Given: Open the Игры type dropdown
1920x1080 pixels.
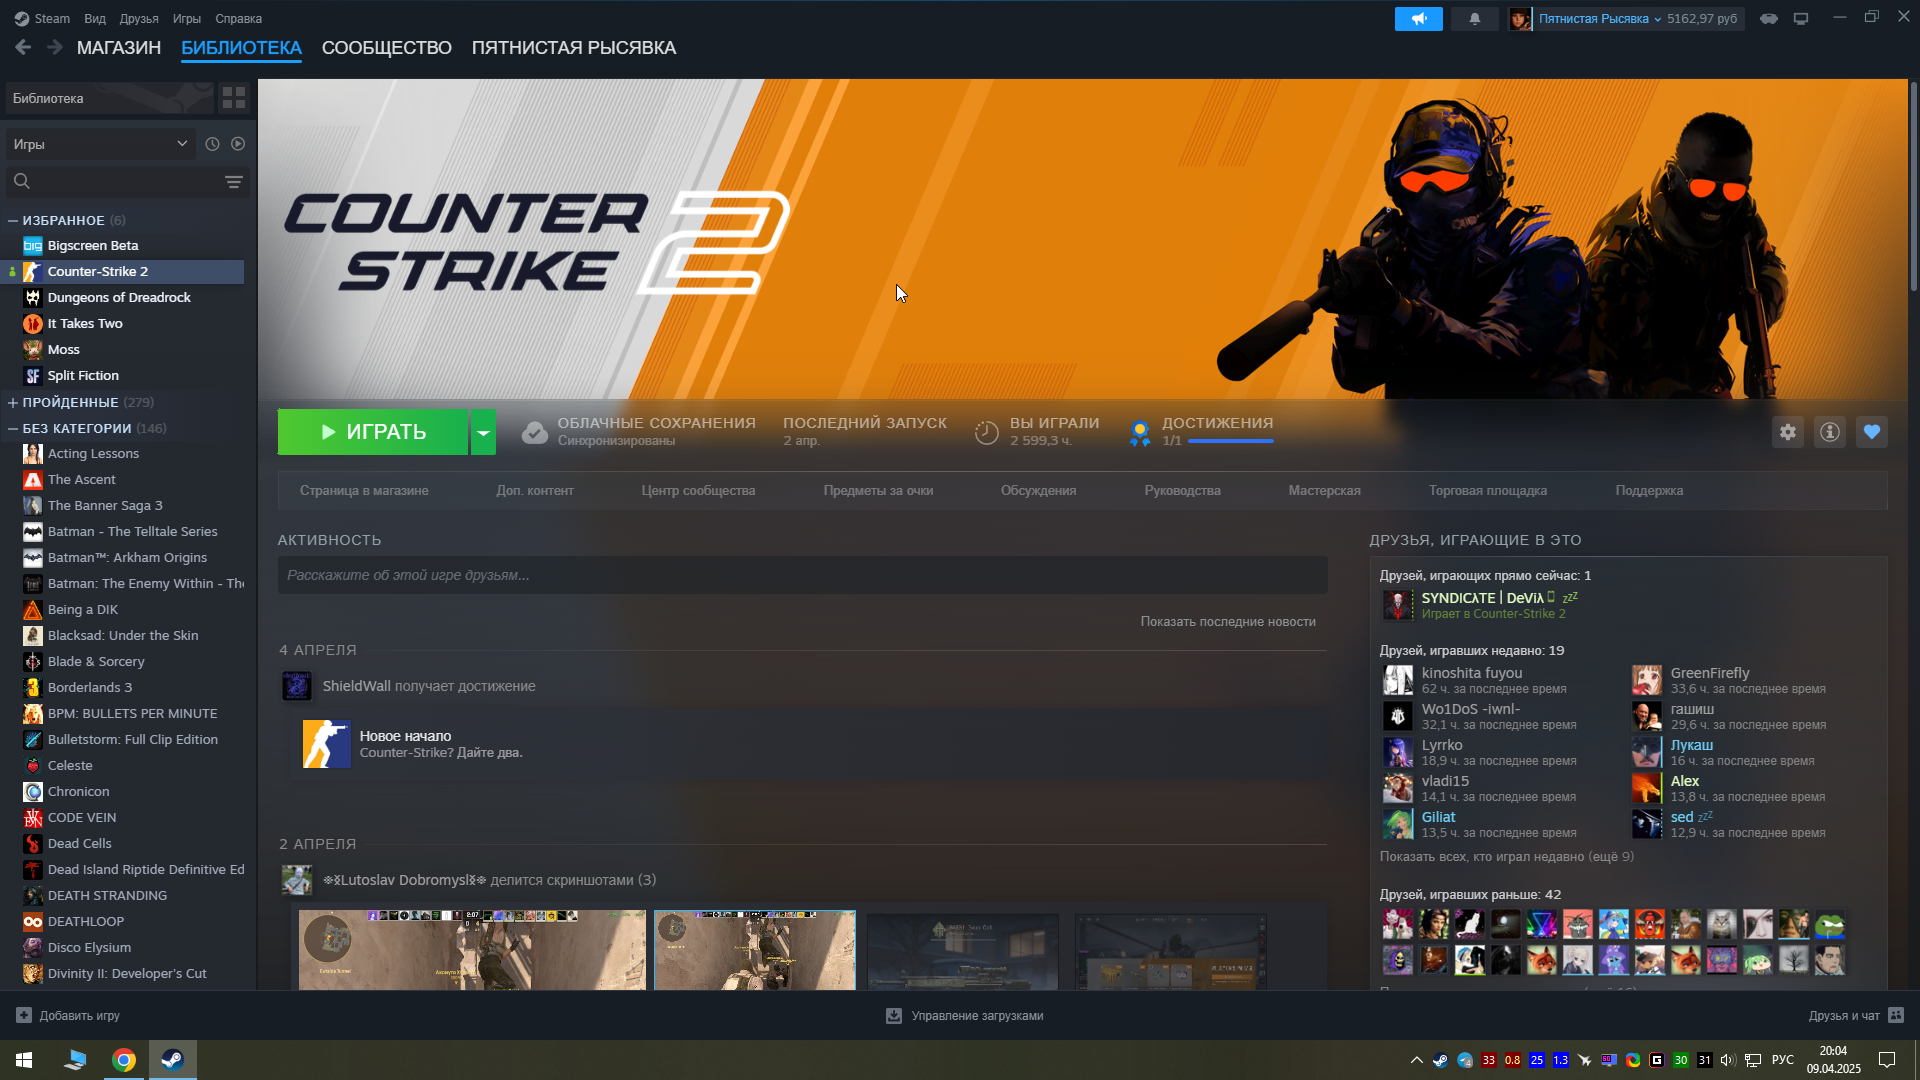Looking at the screenshot, I should click(x=100, y=144).
